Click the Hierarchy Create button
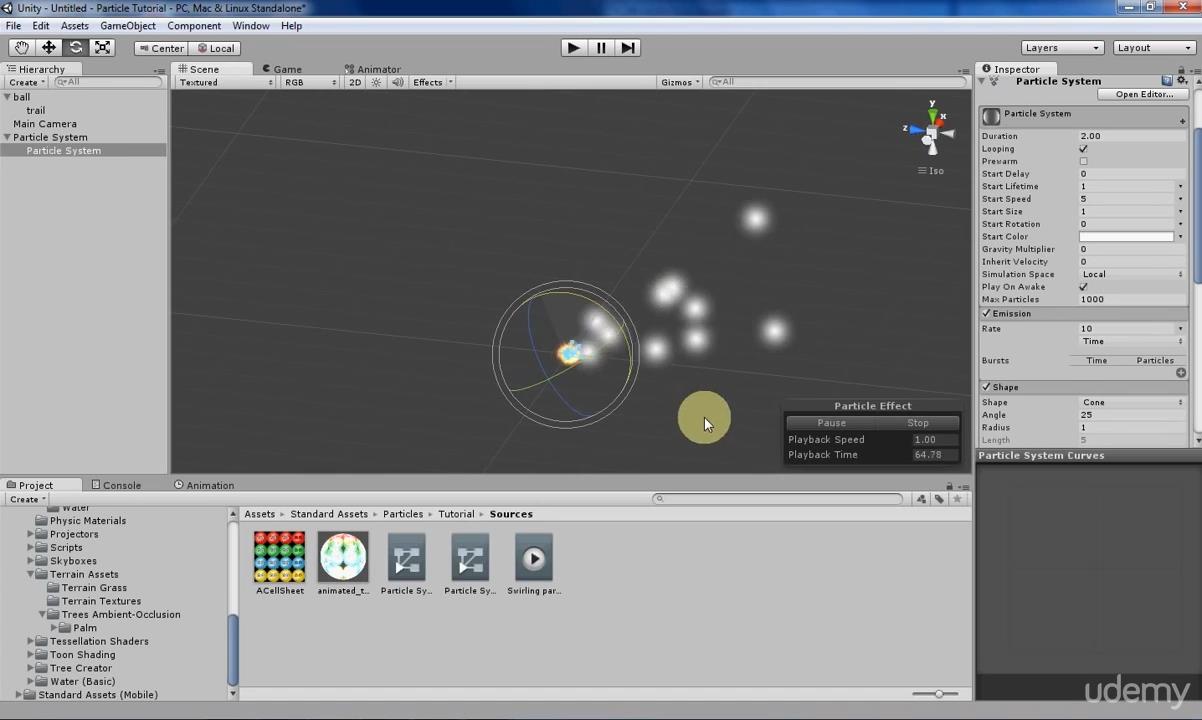This screenshot has width=1202, height=720. click(x=26, y=82)
